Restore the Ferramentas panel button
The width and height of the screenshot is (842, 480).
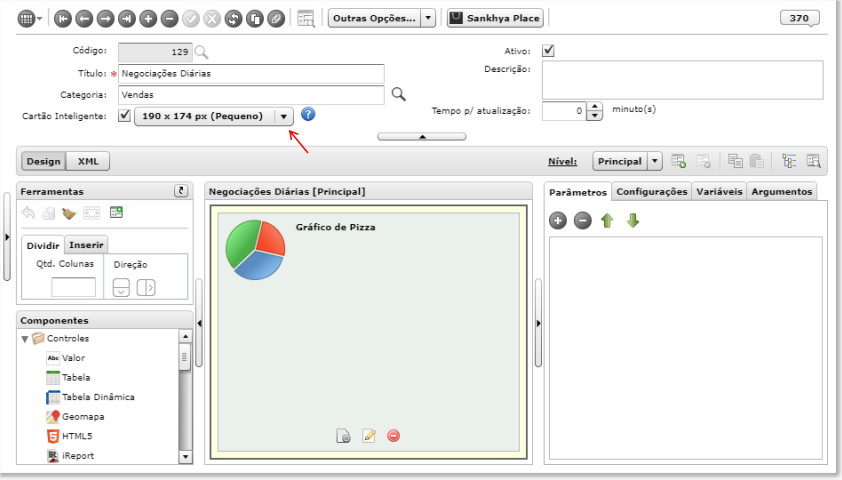point(181,191)
